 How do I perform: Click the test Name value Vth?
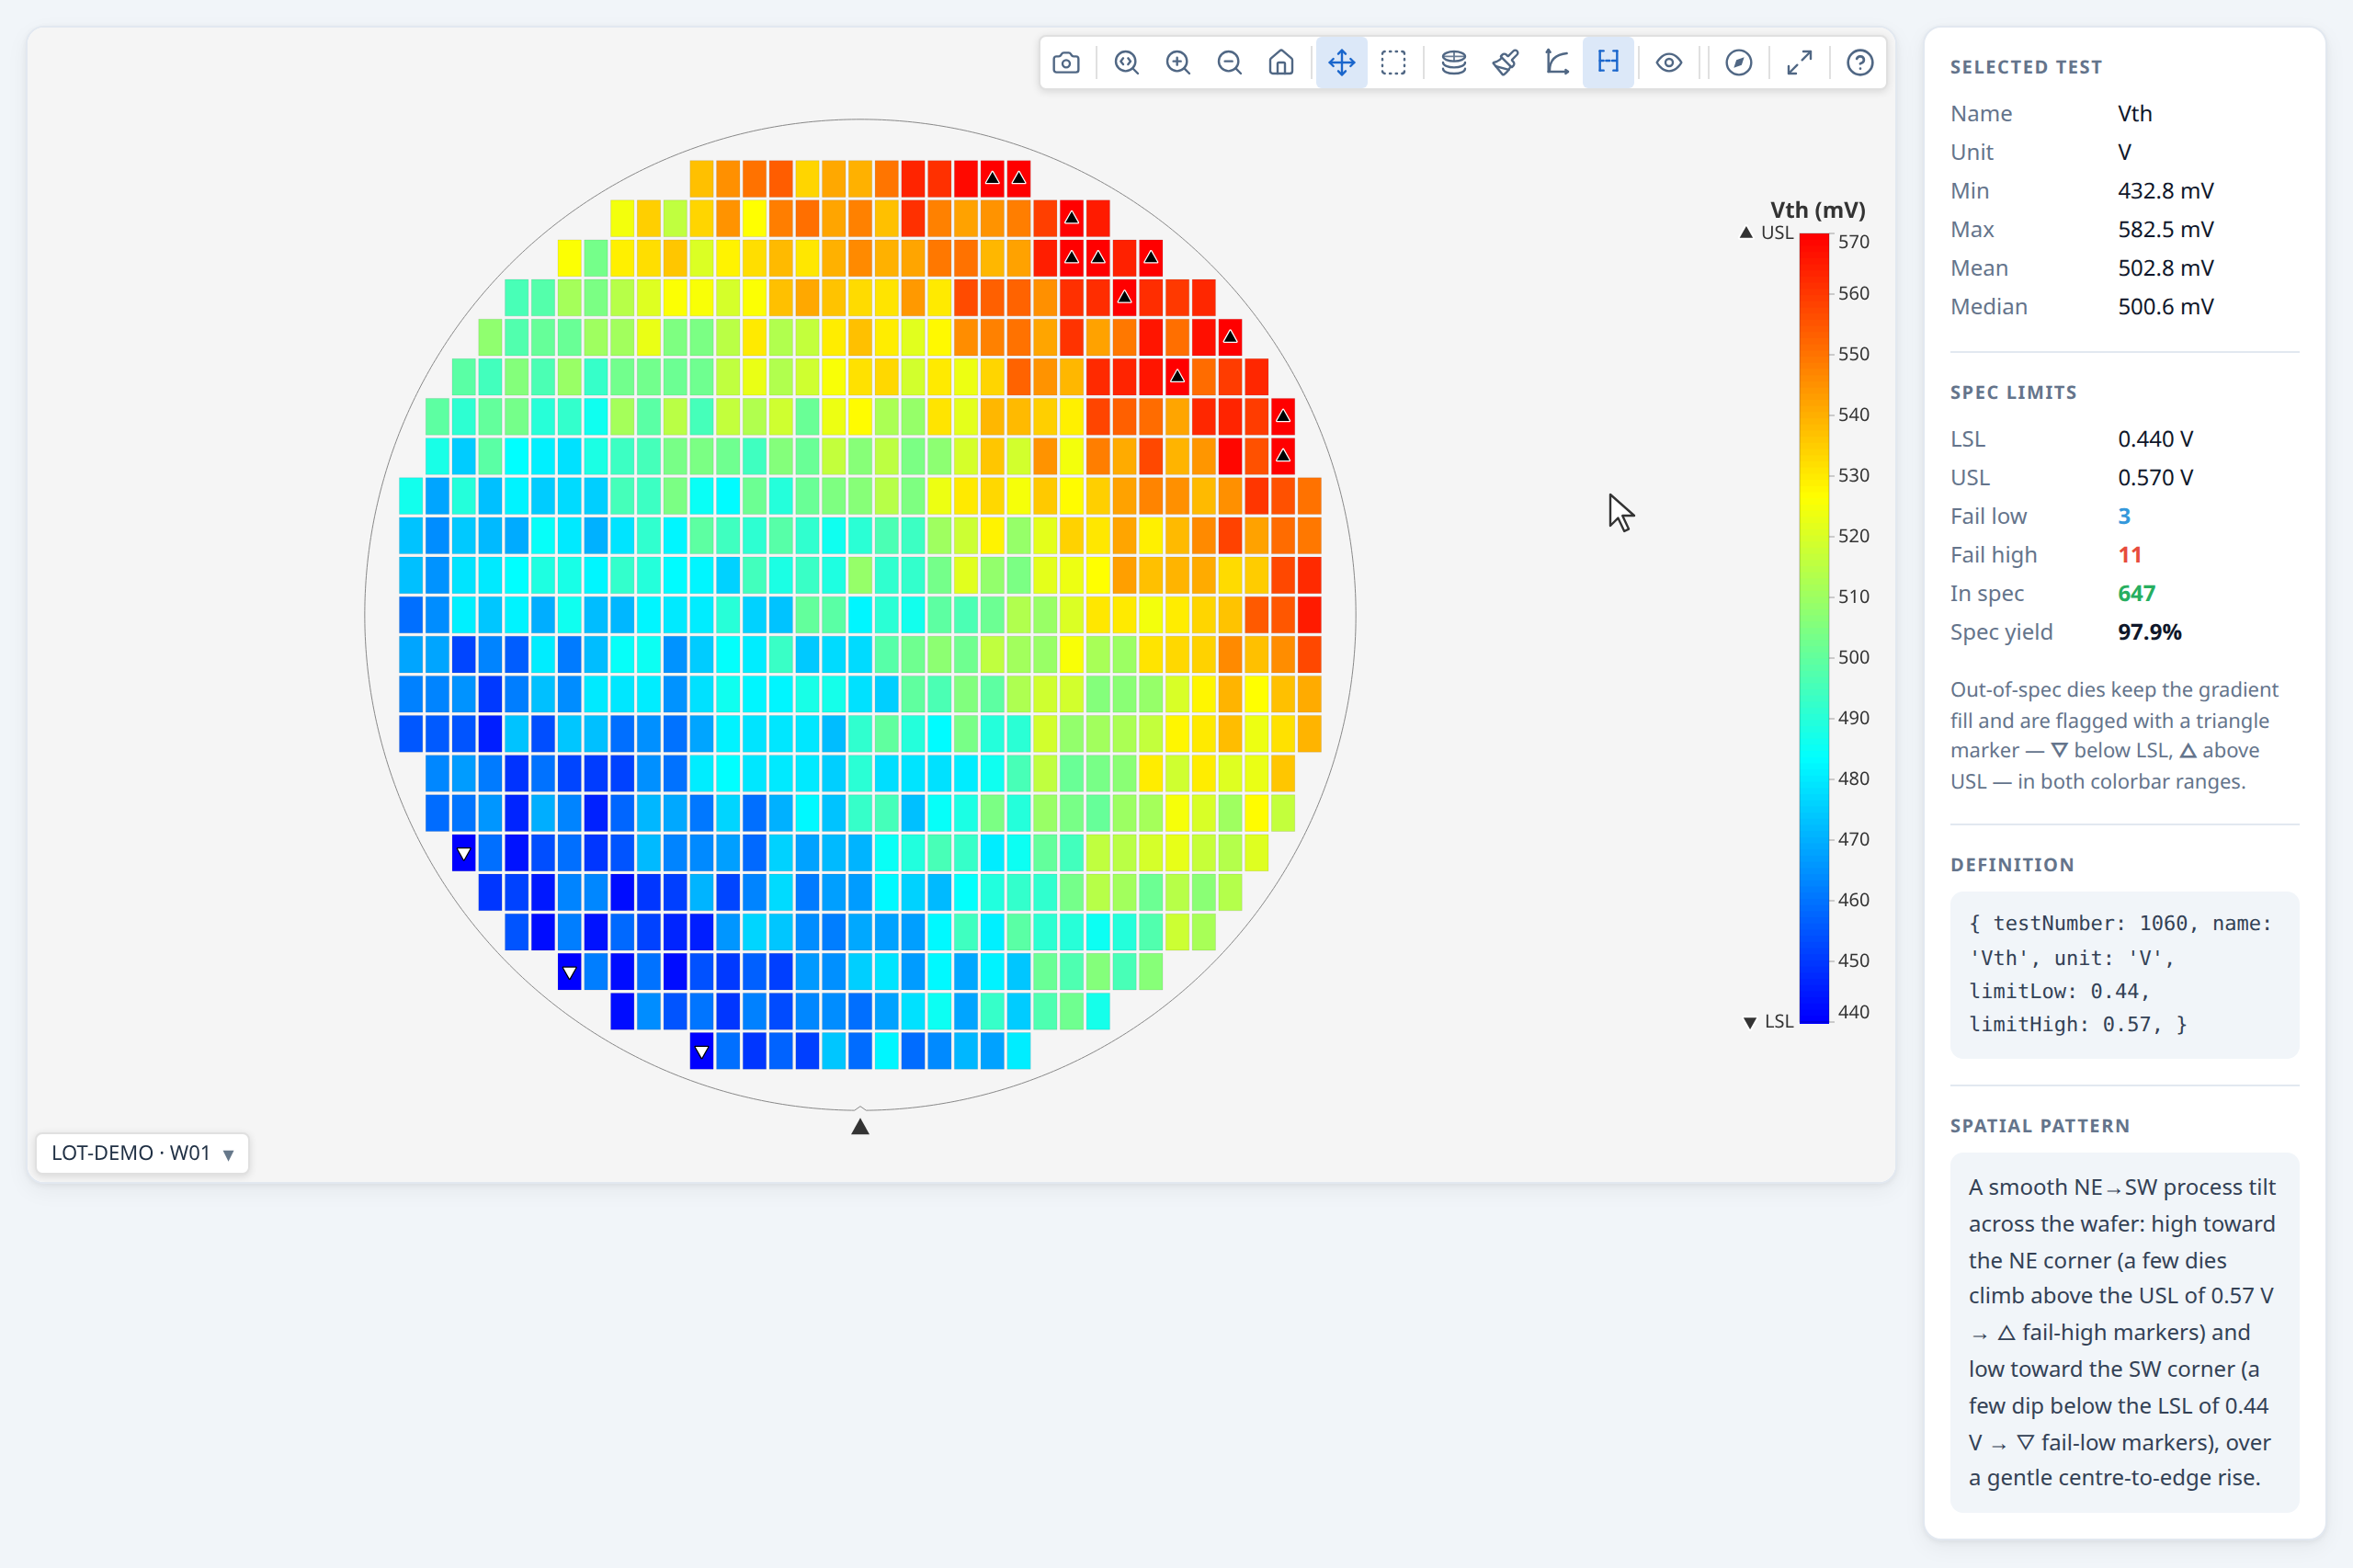tap(2134, 114)
